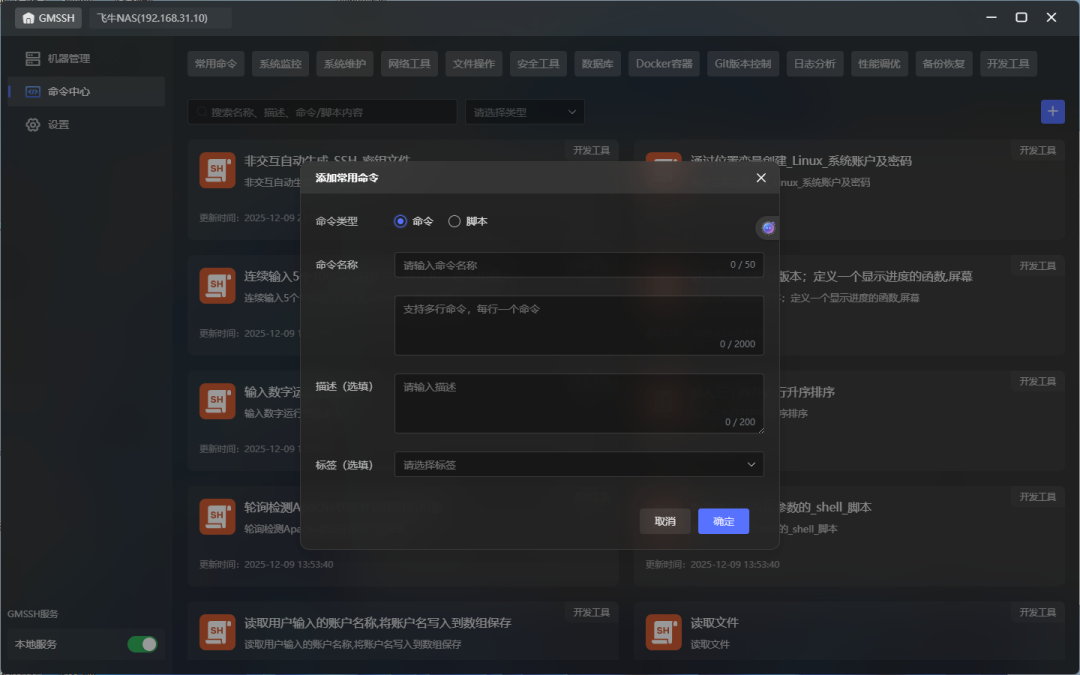Click SH icon of 输入数字运 card
The height and width of the screenshot is (675, 1080).
[x=217, y=402]
